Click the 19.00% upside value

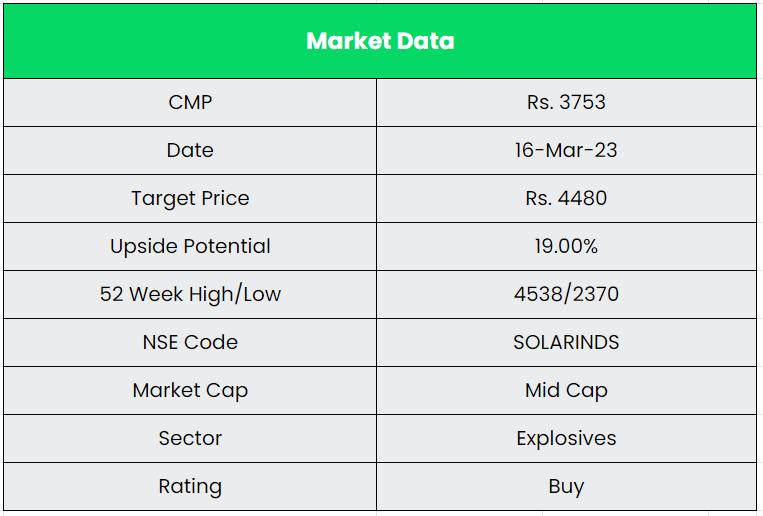pyautogui.click(x=566, y=246)
